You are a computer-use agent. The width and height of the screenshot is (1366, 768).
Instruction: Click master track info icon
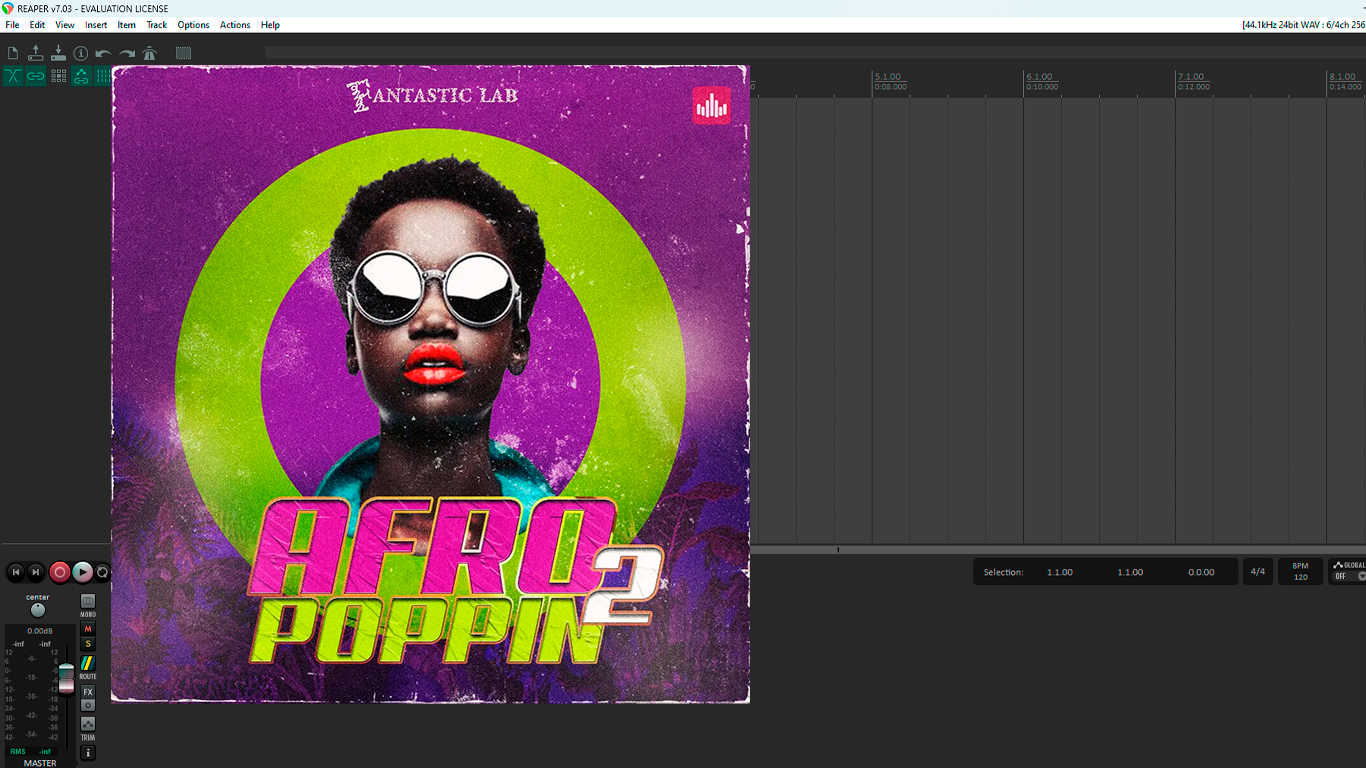(88, 753)
